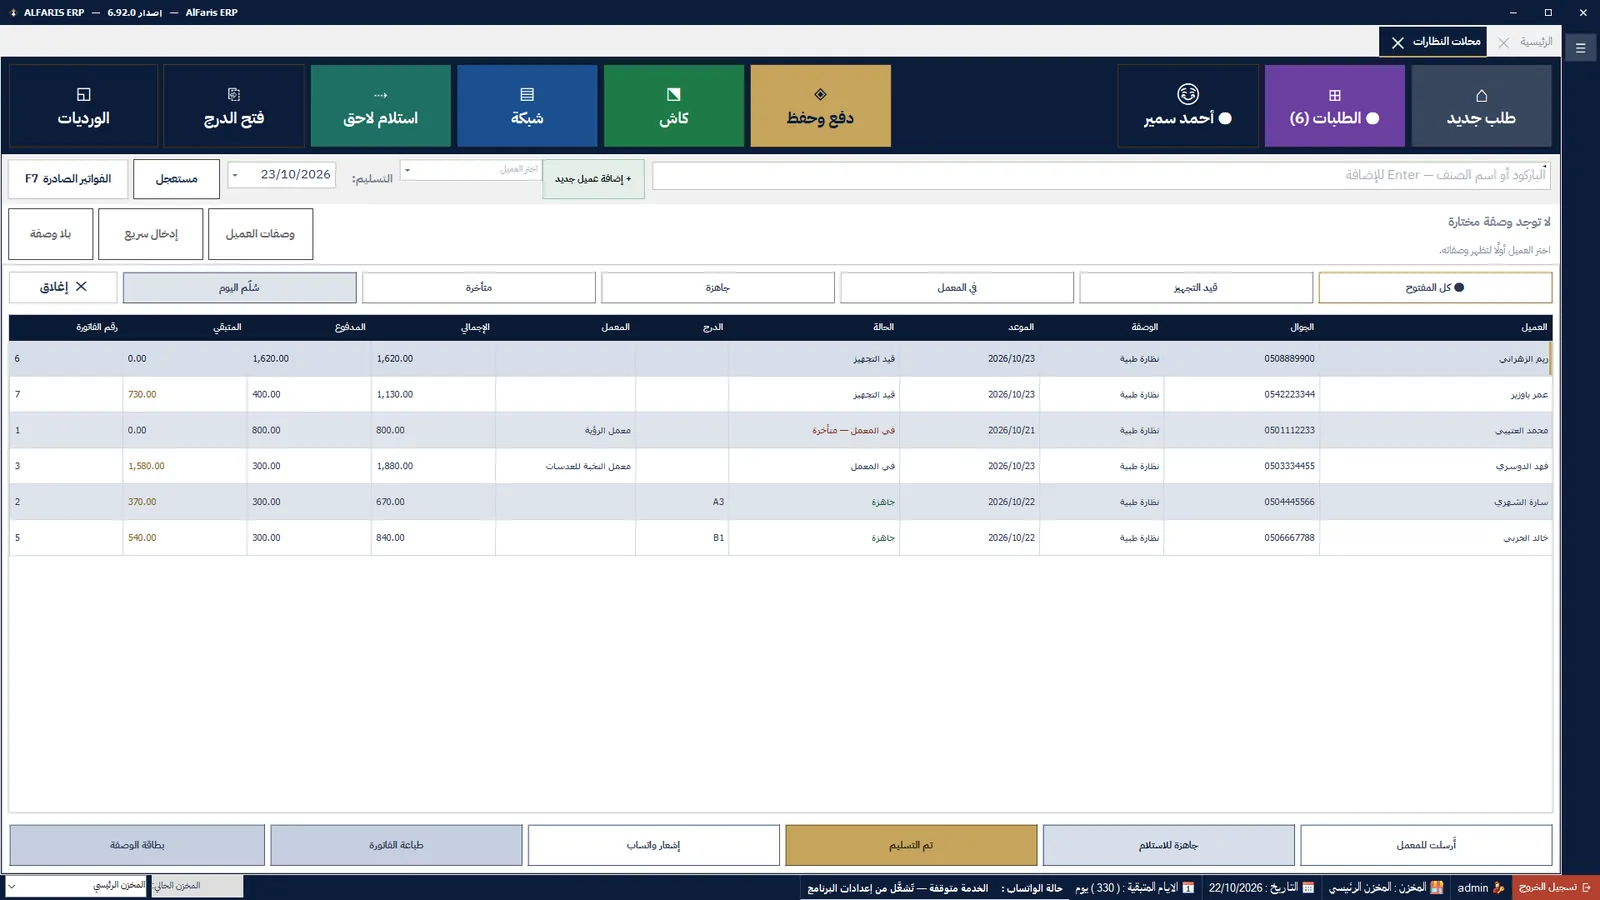Filter orders by في المعمل status
Image resolution: width=1600 pixels, height=900 pixels.
957,287
